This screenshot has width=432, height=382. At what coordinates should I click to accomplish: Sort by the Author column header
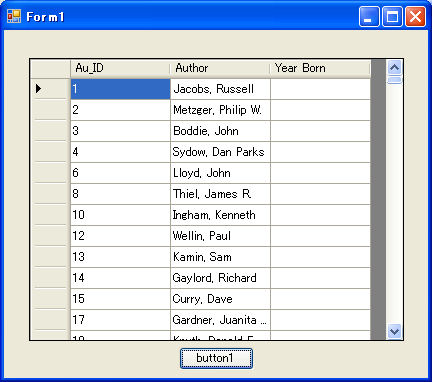pyautogui.click(x=220, y=68)
